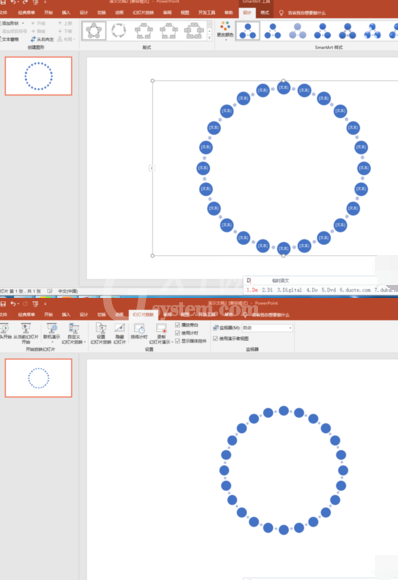
Task: Open 更改颜色 change colors dropdown
Action: click(x=225, y=31)
